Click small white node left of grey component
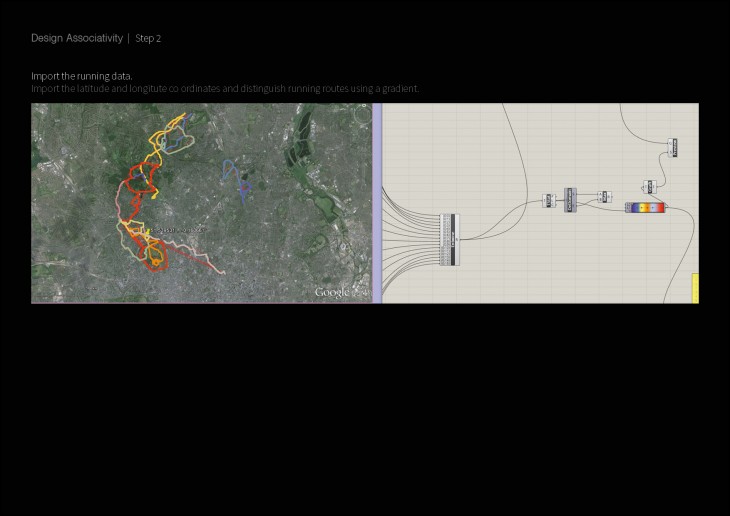730x516 pixels. (x=549, y=200)
